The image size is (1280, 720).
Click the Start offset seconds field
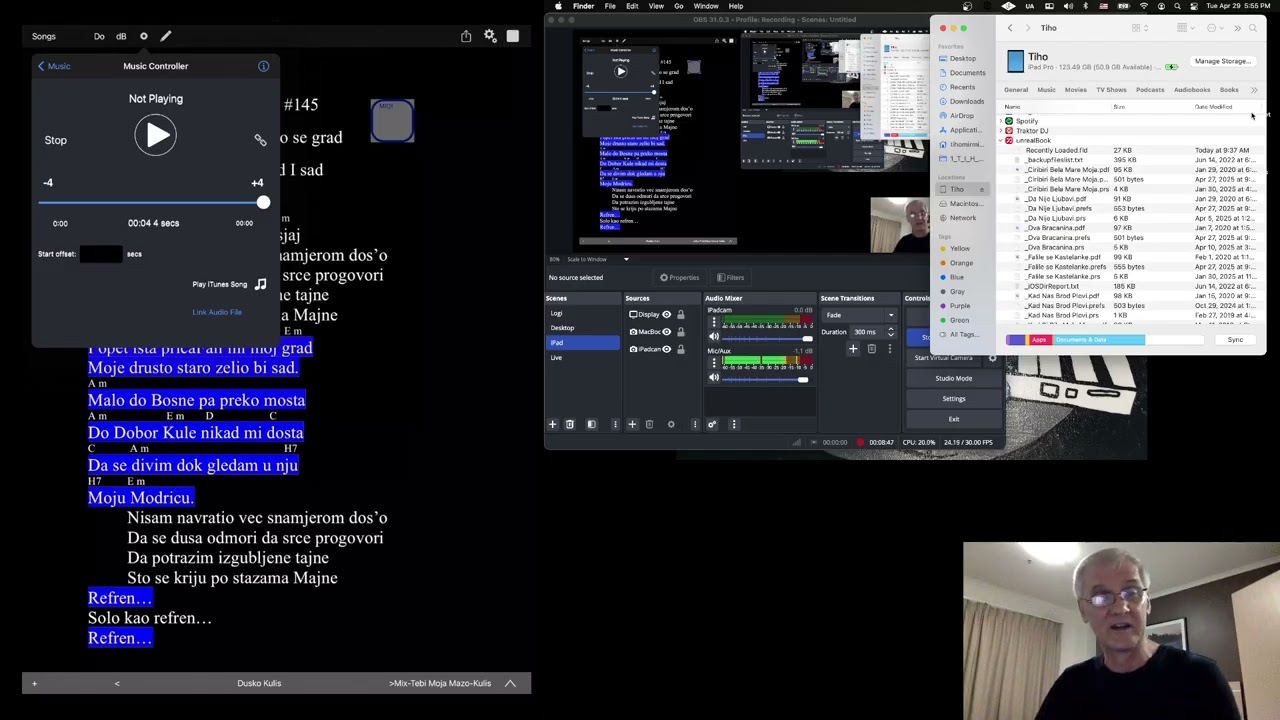pos(101,254)
